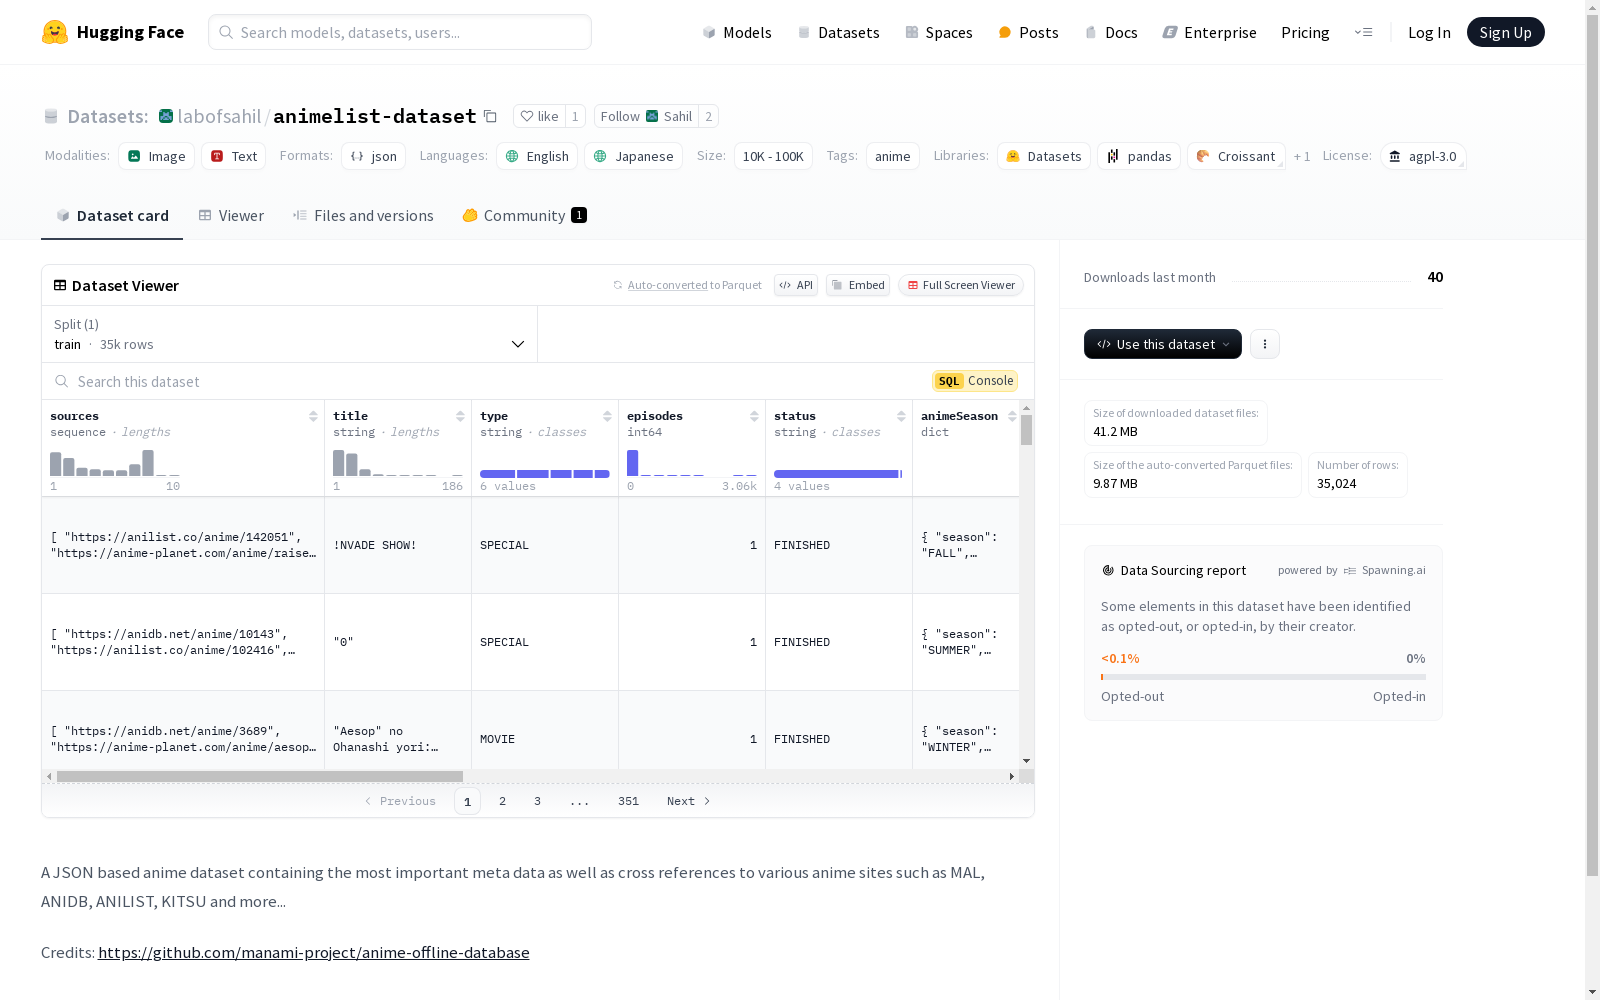The height and width of the screenshot is (1000, 1600).
Task: Click the labofsahil avatar icon
Action: 166,116
